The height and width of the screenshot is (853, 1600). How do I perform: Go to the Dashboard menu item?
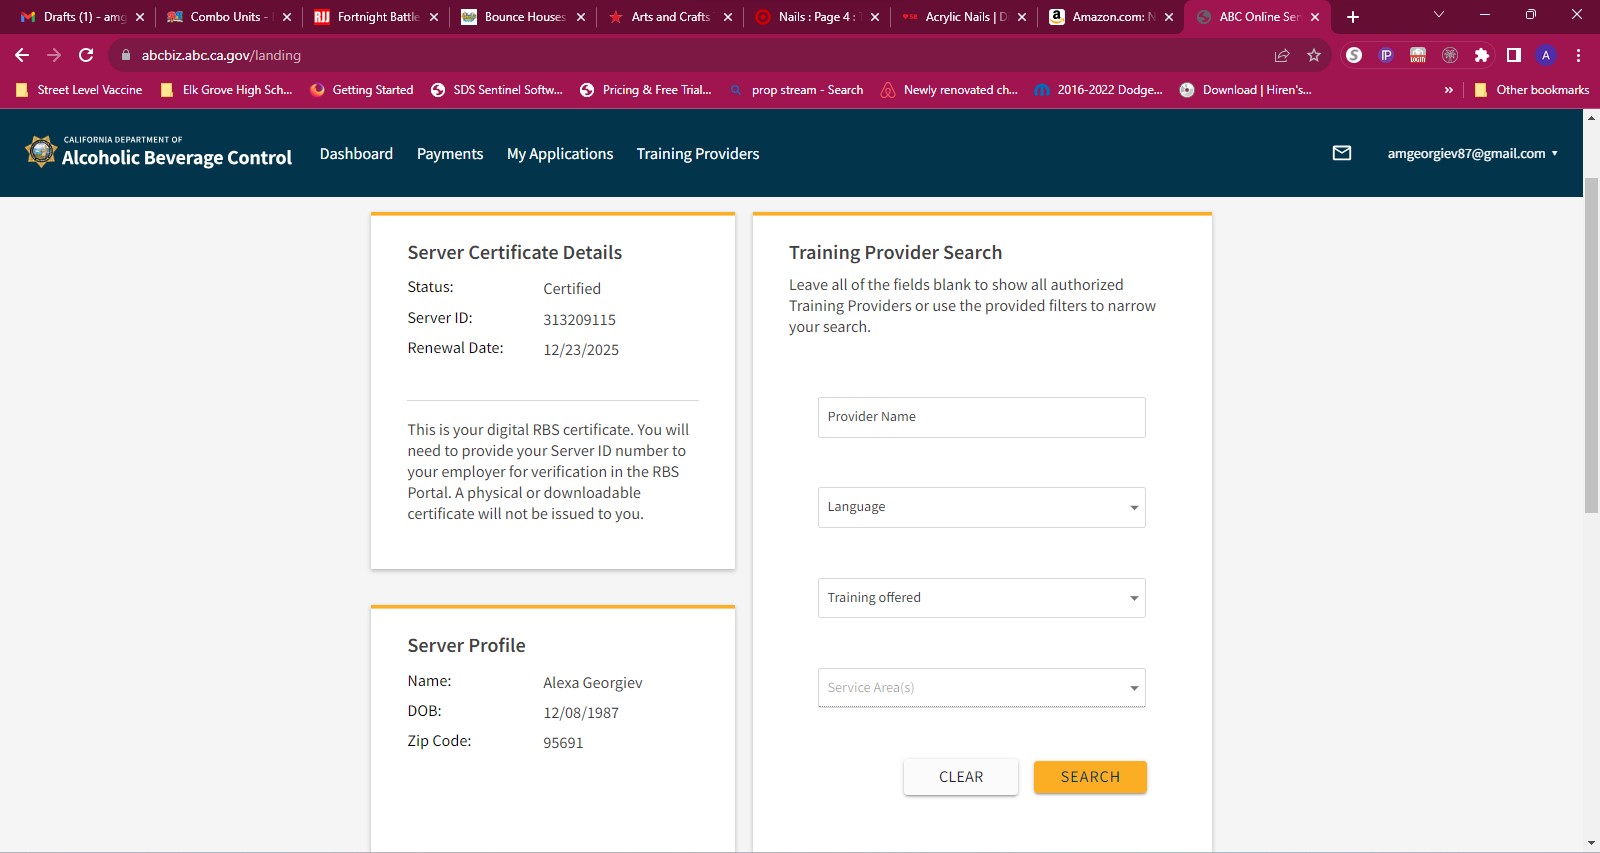[x=356, y=153]
